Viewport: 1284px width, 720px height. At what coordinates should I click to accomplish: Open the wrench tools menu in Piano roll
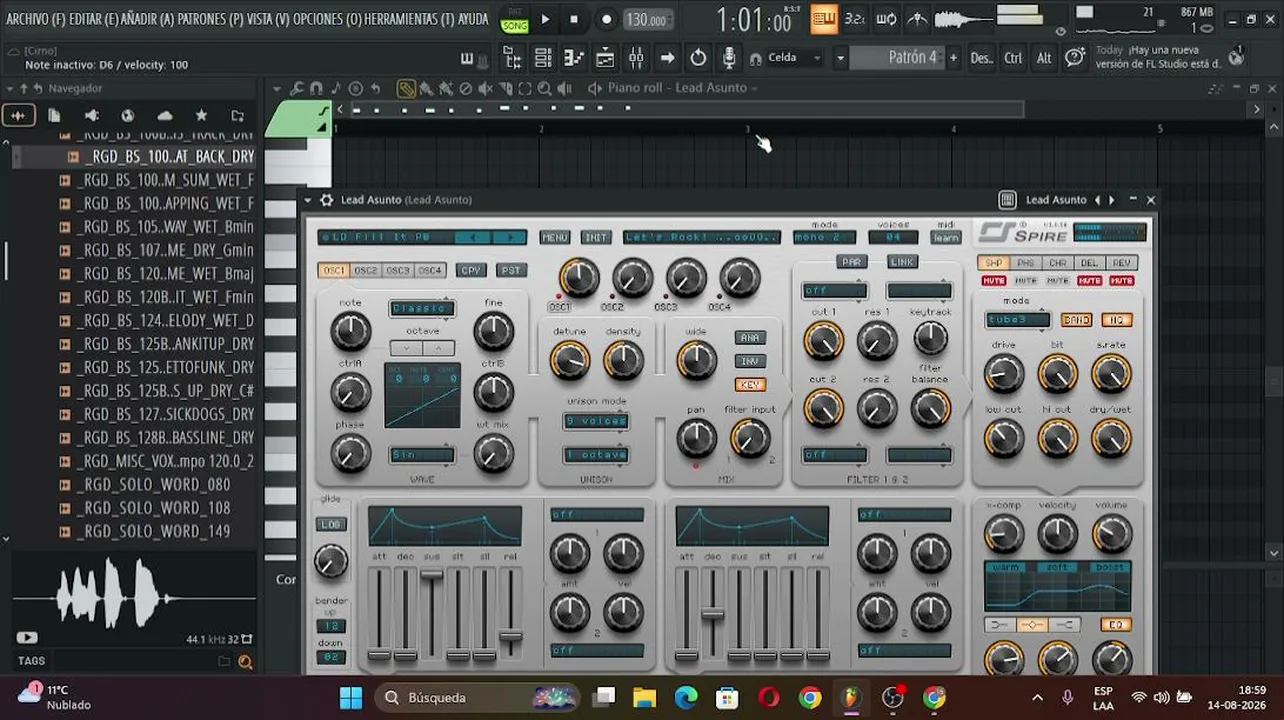tap(298, 88)
